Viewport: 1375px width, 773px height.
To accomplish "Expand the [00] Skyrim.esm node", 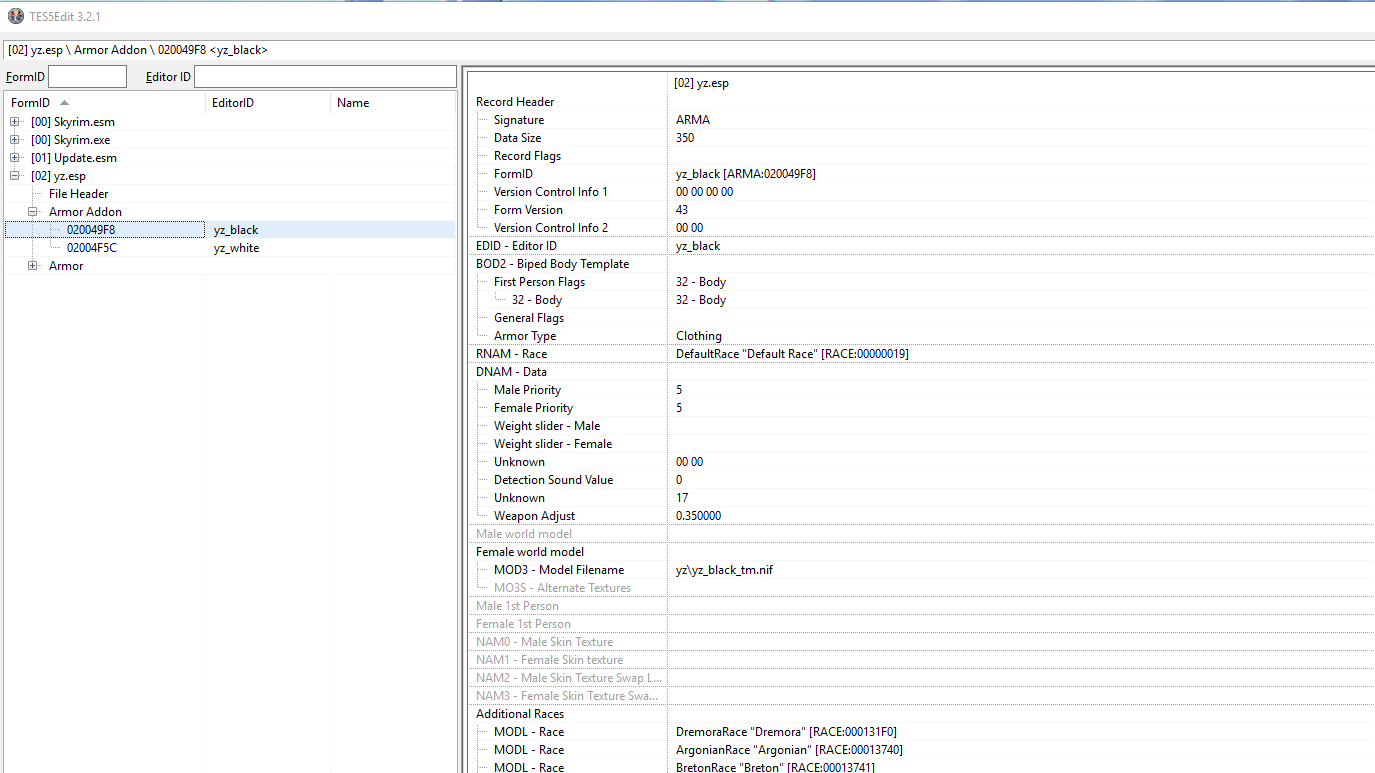I will [16, 122].
